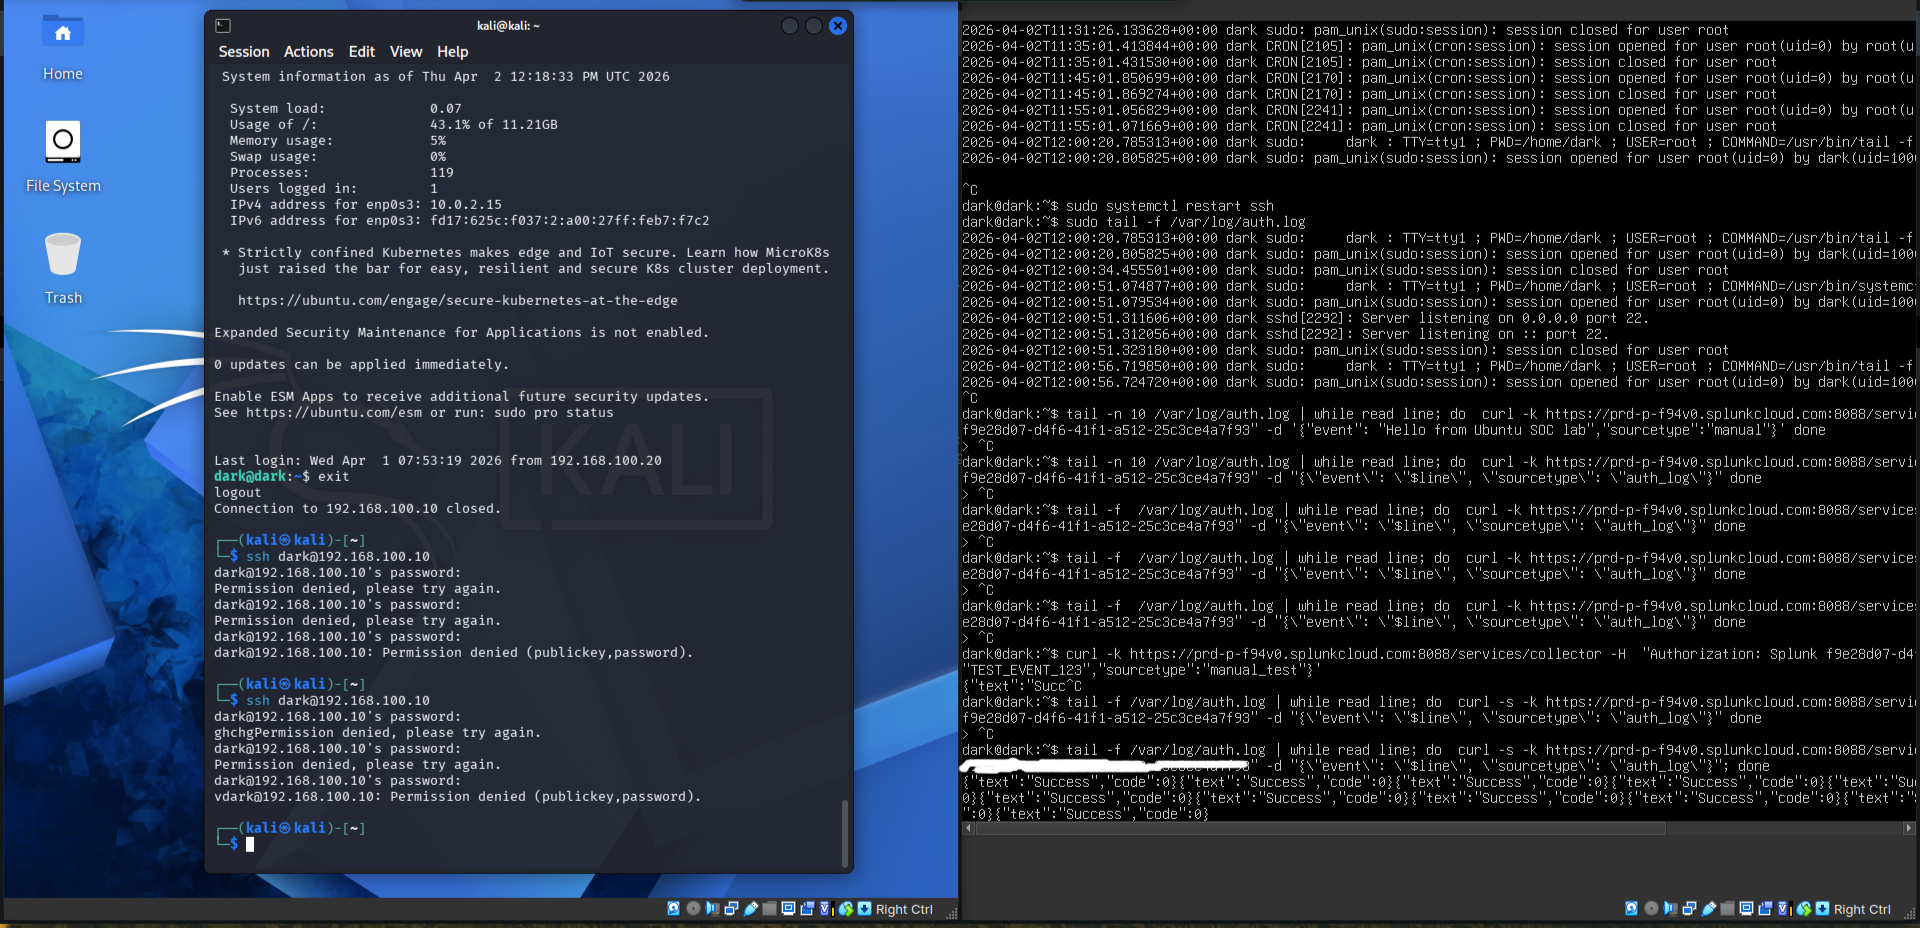1920x928 pixels.
Task: Click the optical disc indicator in the Kali VM status bar
Action: pos(693,908)
